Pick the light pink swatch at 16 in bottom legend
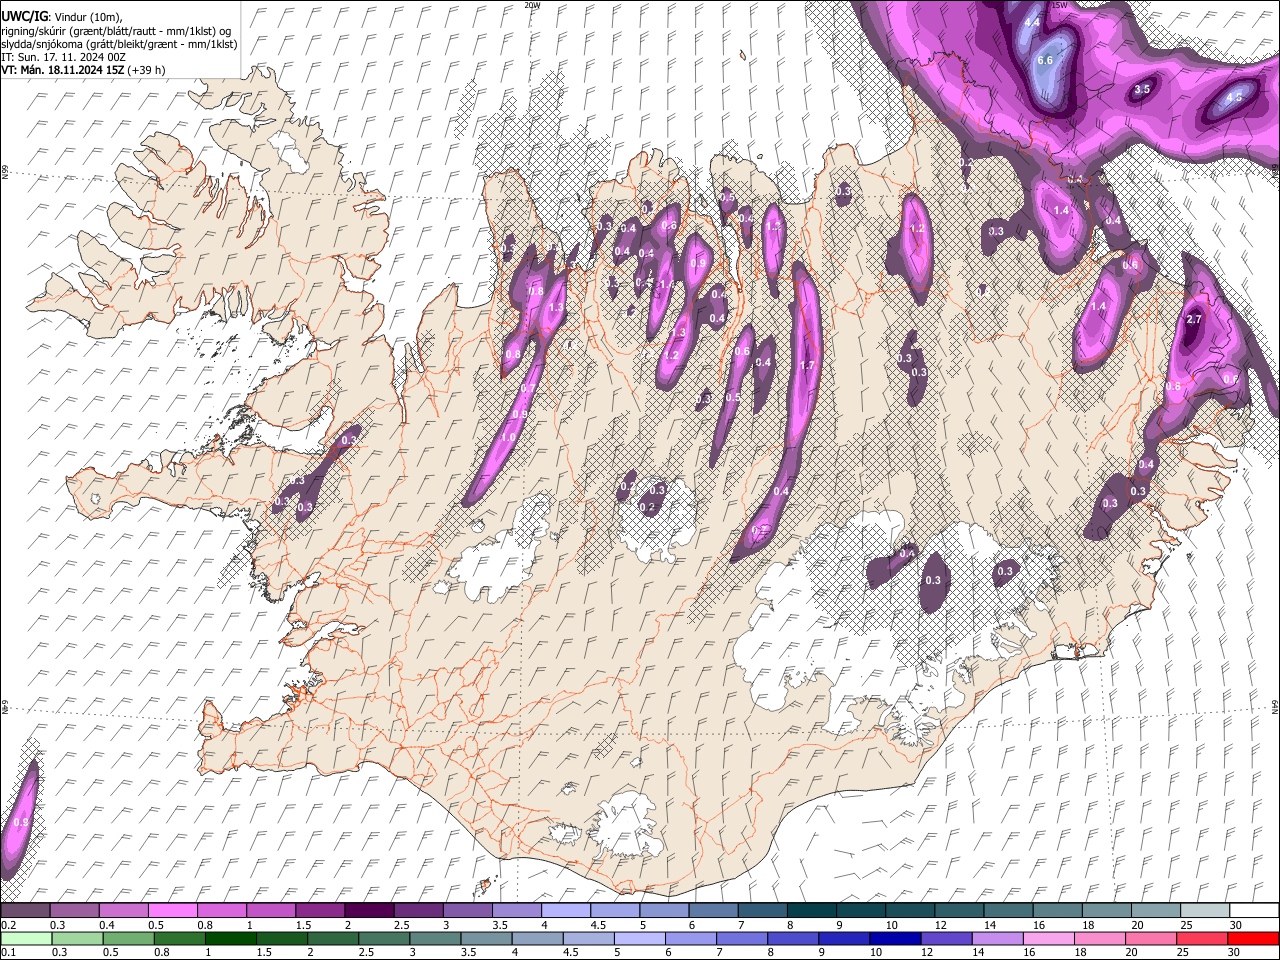The height and width of the screenshot is (960, 1280). (1048, 938)
